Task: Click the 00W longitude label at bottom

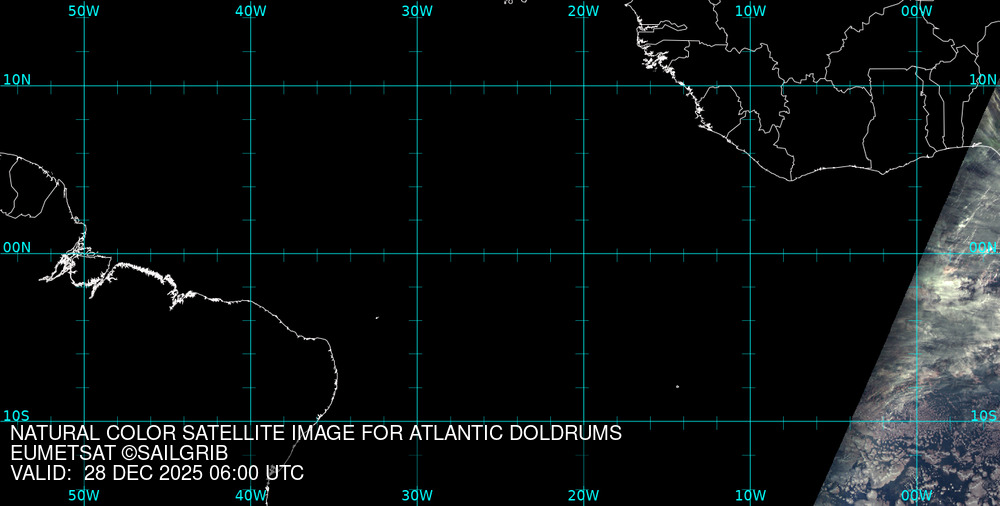Action: [x=916, y=495]
